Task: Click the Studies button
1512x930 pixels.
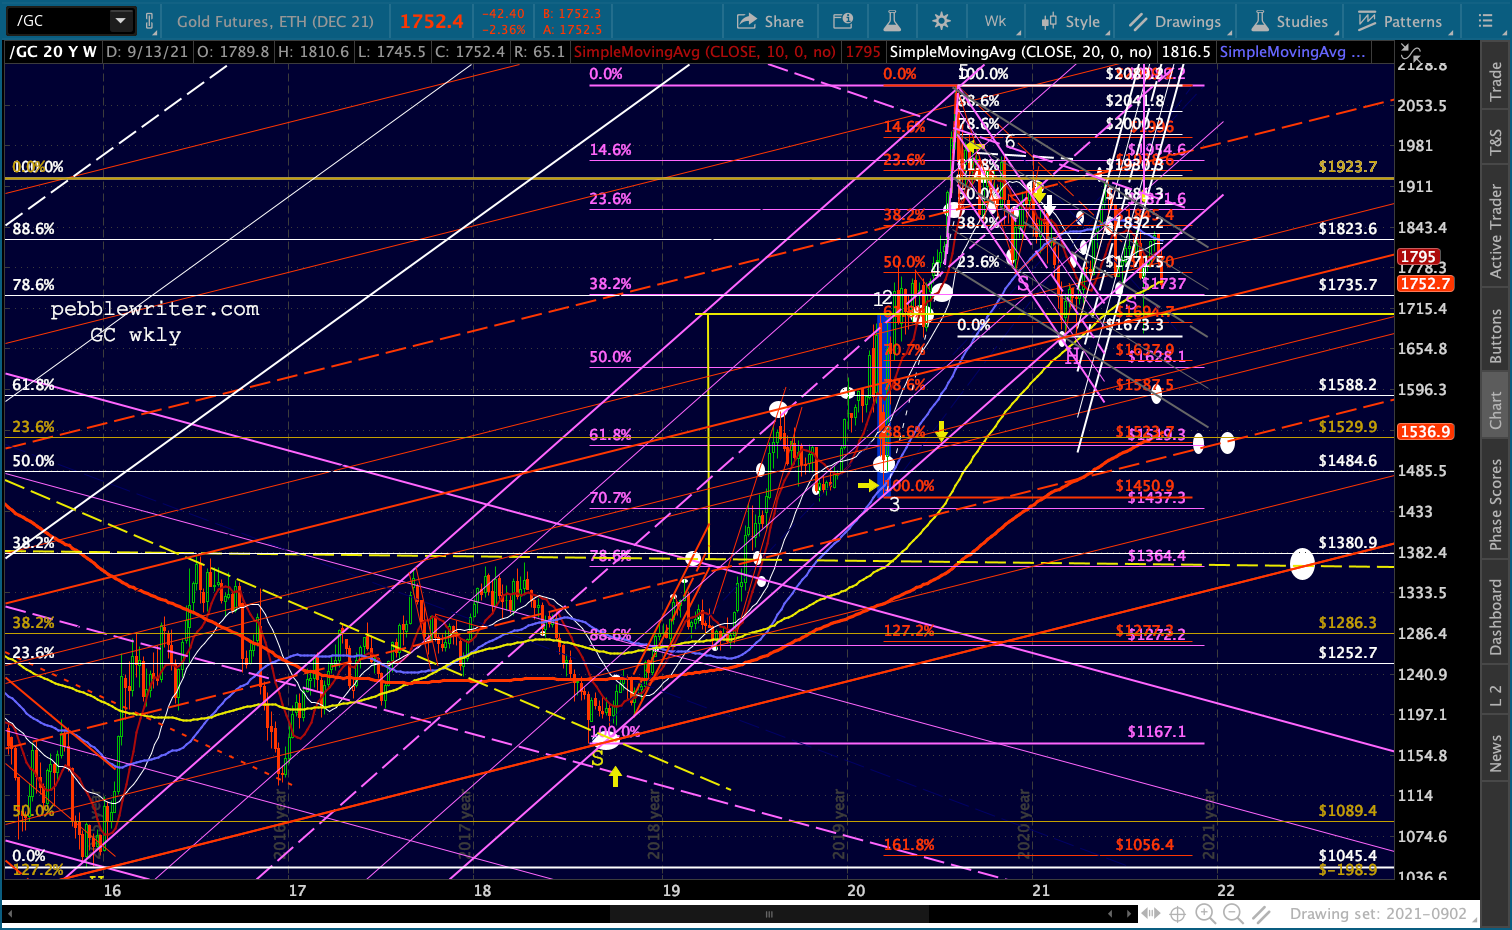Action: pos(1290,21)
